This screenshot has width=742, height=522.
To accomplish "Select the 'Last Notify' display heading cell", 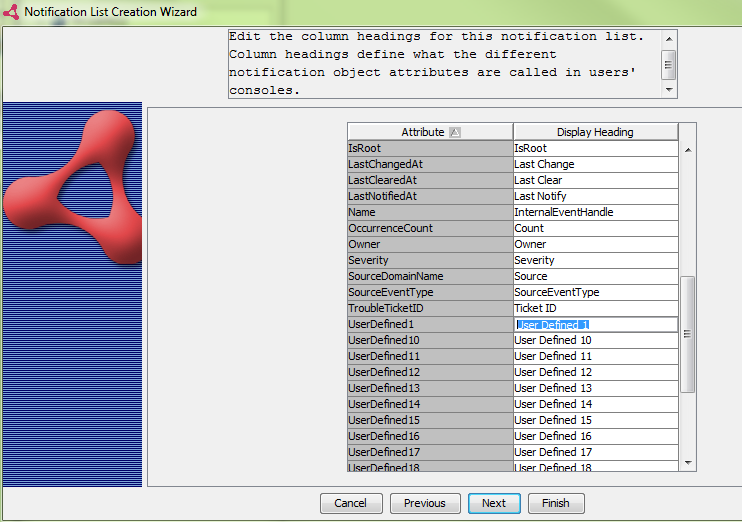I will [596, 196].
